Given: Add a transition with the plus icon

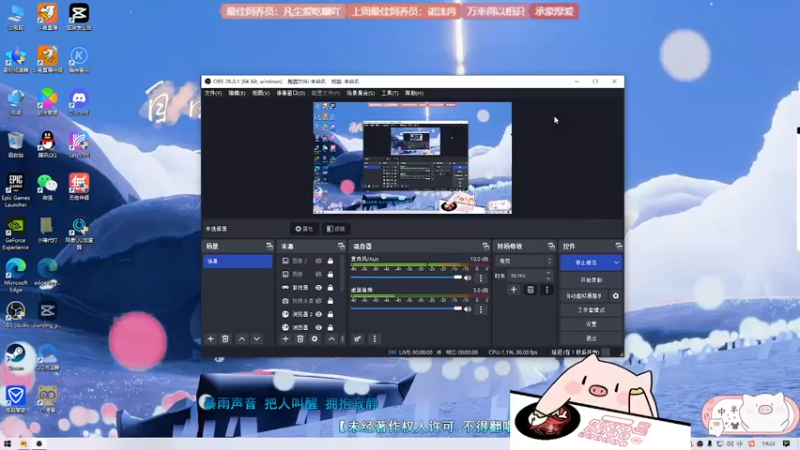Looking at the screenshot, I should (514, 290).
